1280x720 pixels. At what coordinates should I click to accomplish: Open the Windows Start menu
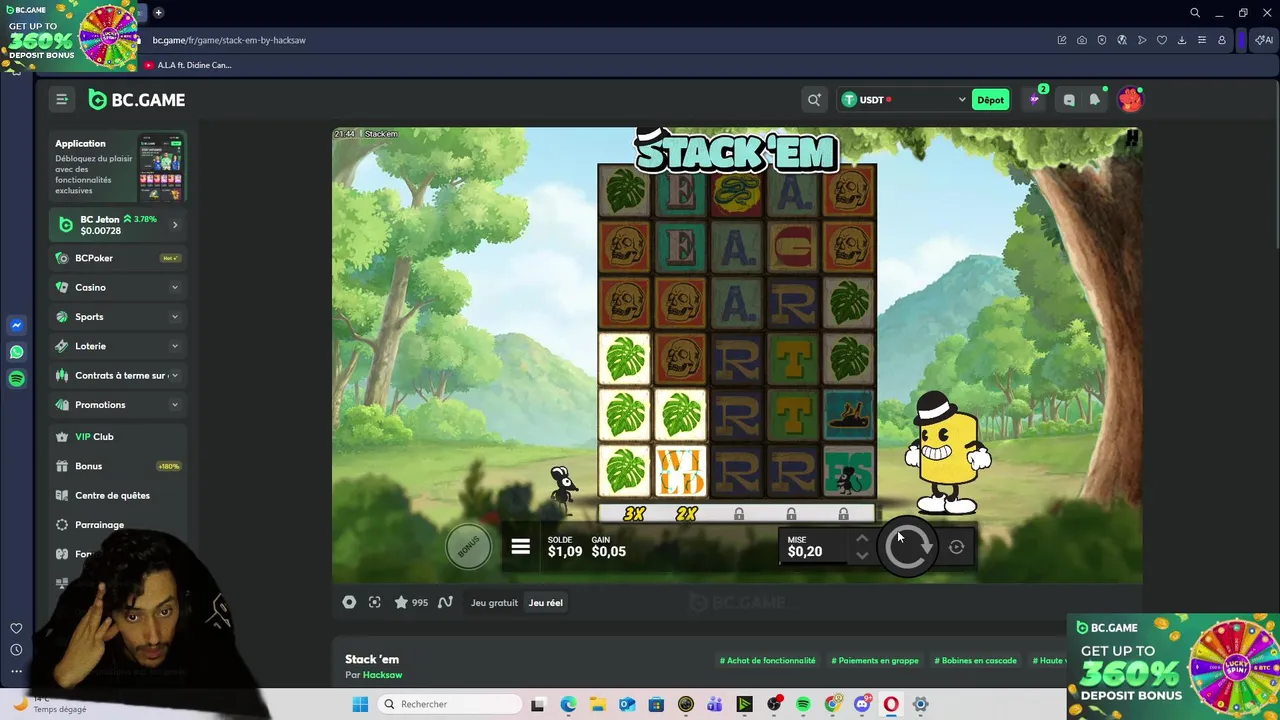(360, 704)
